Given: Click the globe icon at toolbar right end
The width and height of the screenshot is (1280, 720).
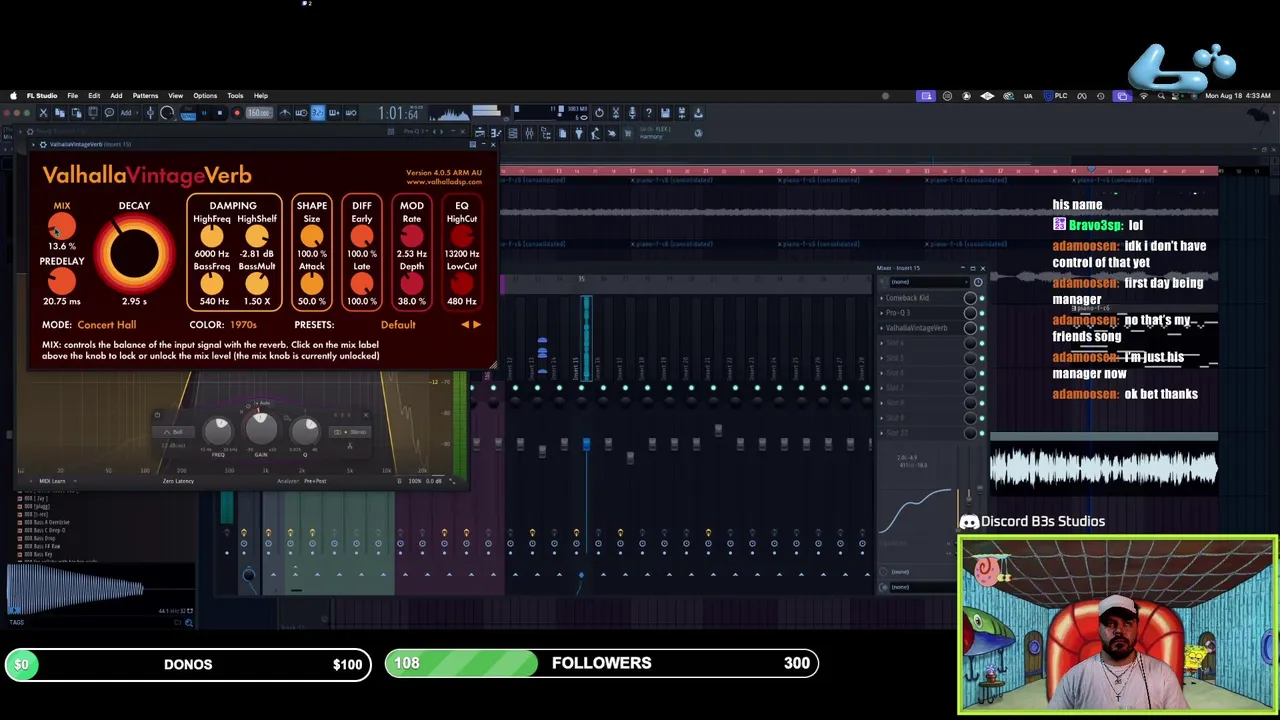Looking at the screenshot, I should [x=698, y=133].
